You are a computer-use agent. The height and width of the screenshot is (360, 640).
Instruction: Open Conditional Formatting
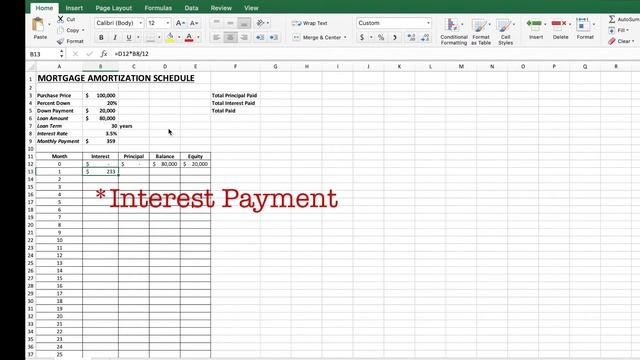453,31
